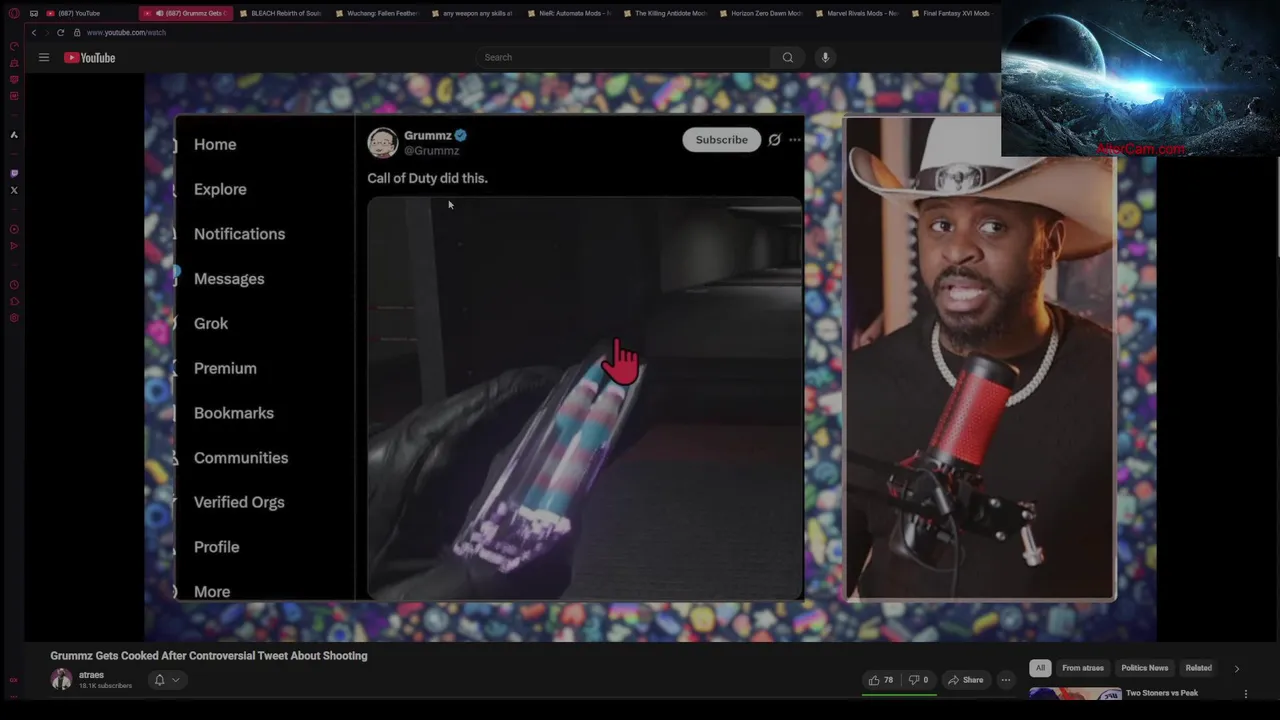Open more actions ellipsis beside Share
This screenshot has width=1280, height=720.
pyautogui.click(x=1006, y=680)
